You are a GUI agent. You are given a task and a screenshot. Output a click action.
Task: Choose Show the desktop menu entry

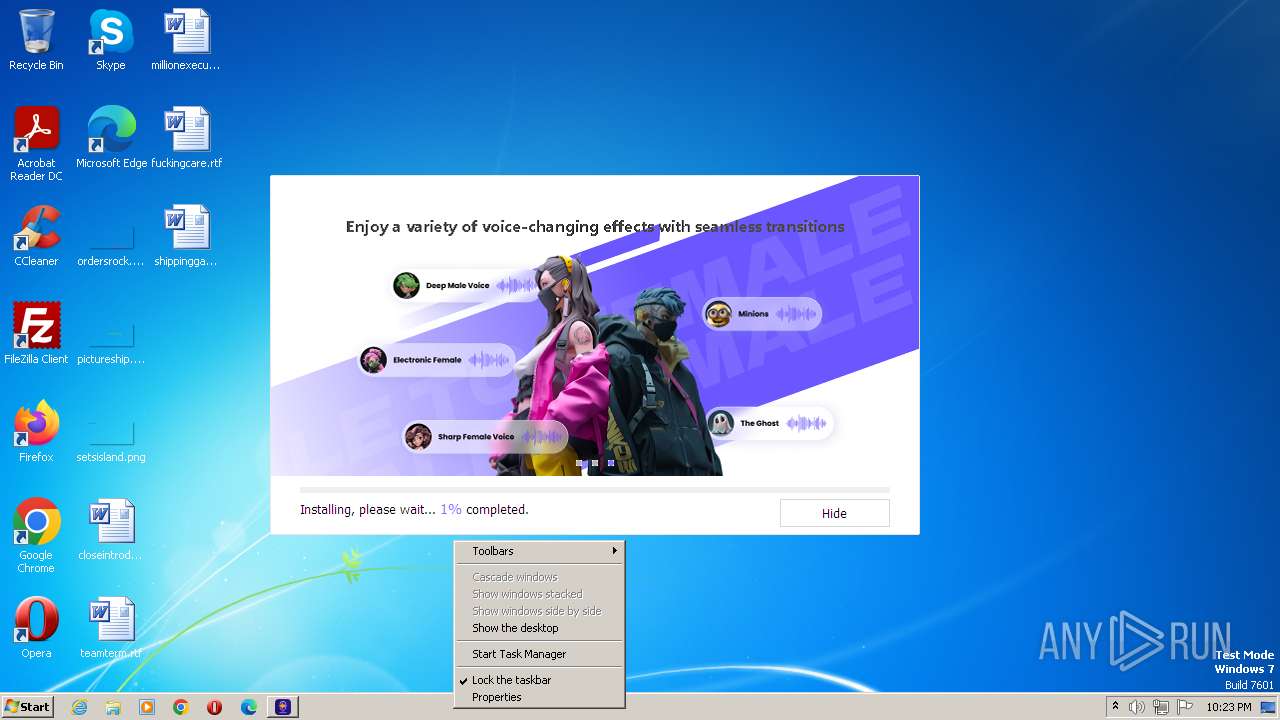point(539,628)
